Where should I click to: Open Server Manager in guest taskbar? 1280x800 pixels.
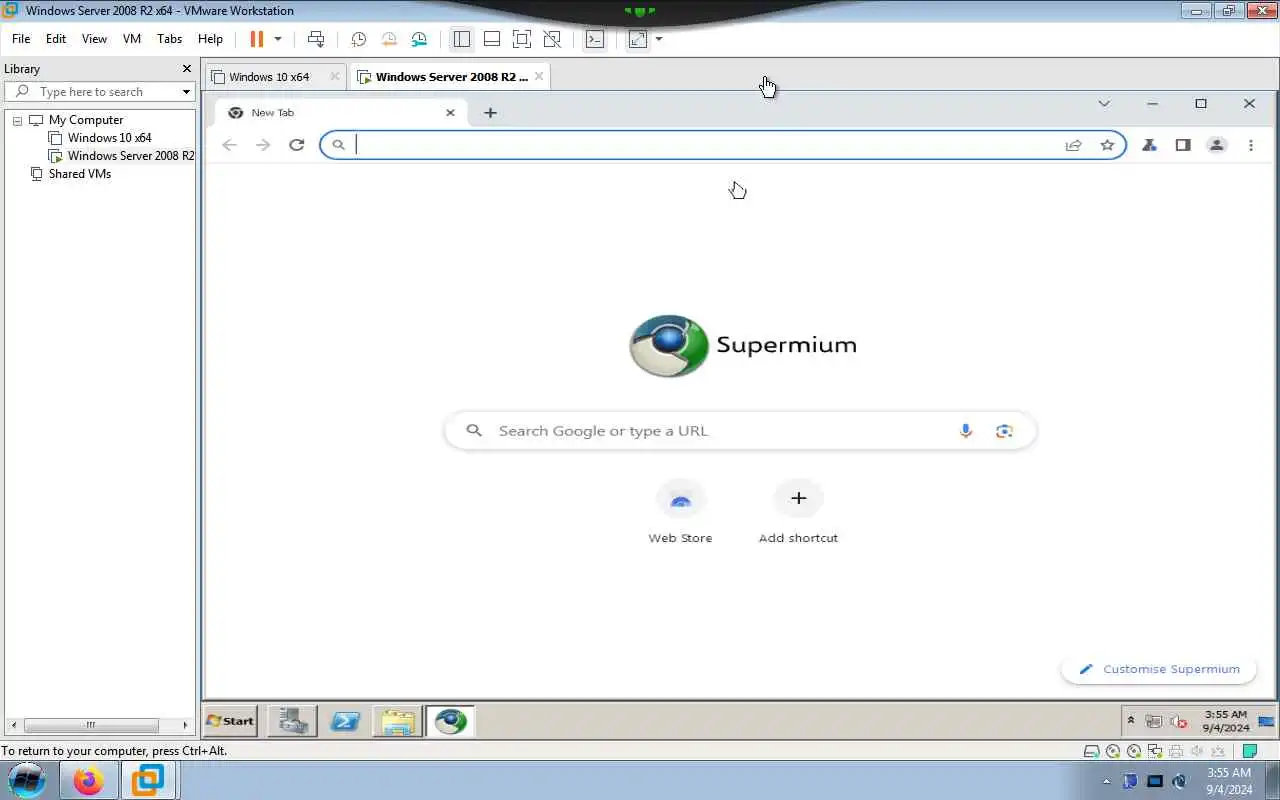(x=293, y=721)
